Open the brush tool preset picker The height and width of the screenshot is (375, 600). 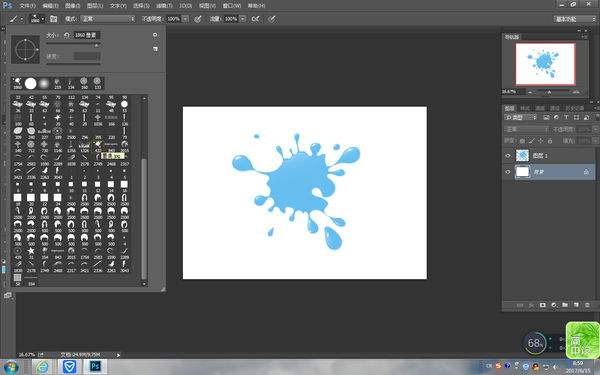coord(38,18)
